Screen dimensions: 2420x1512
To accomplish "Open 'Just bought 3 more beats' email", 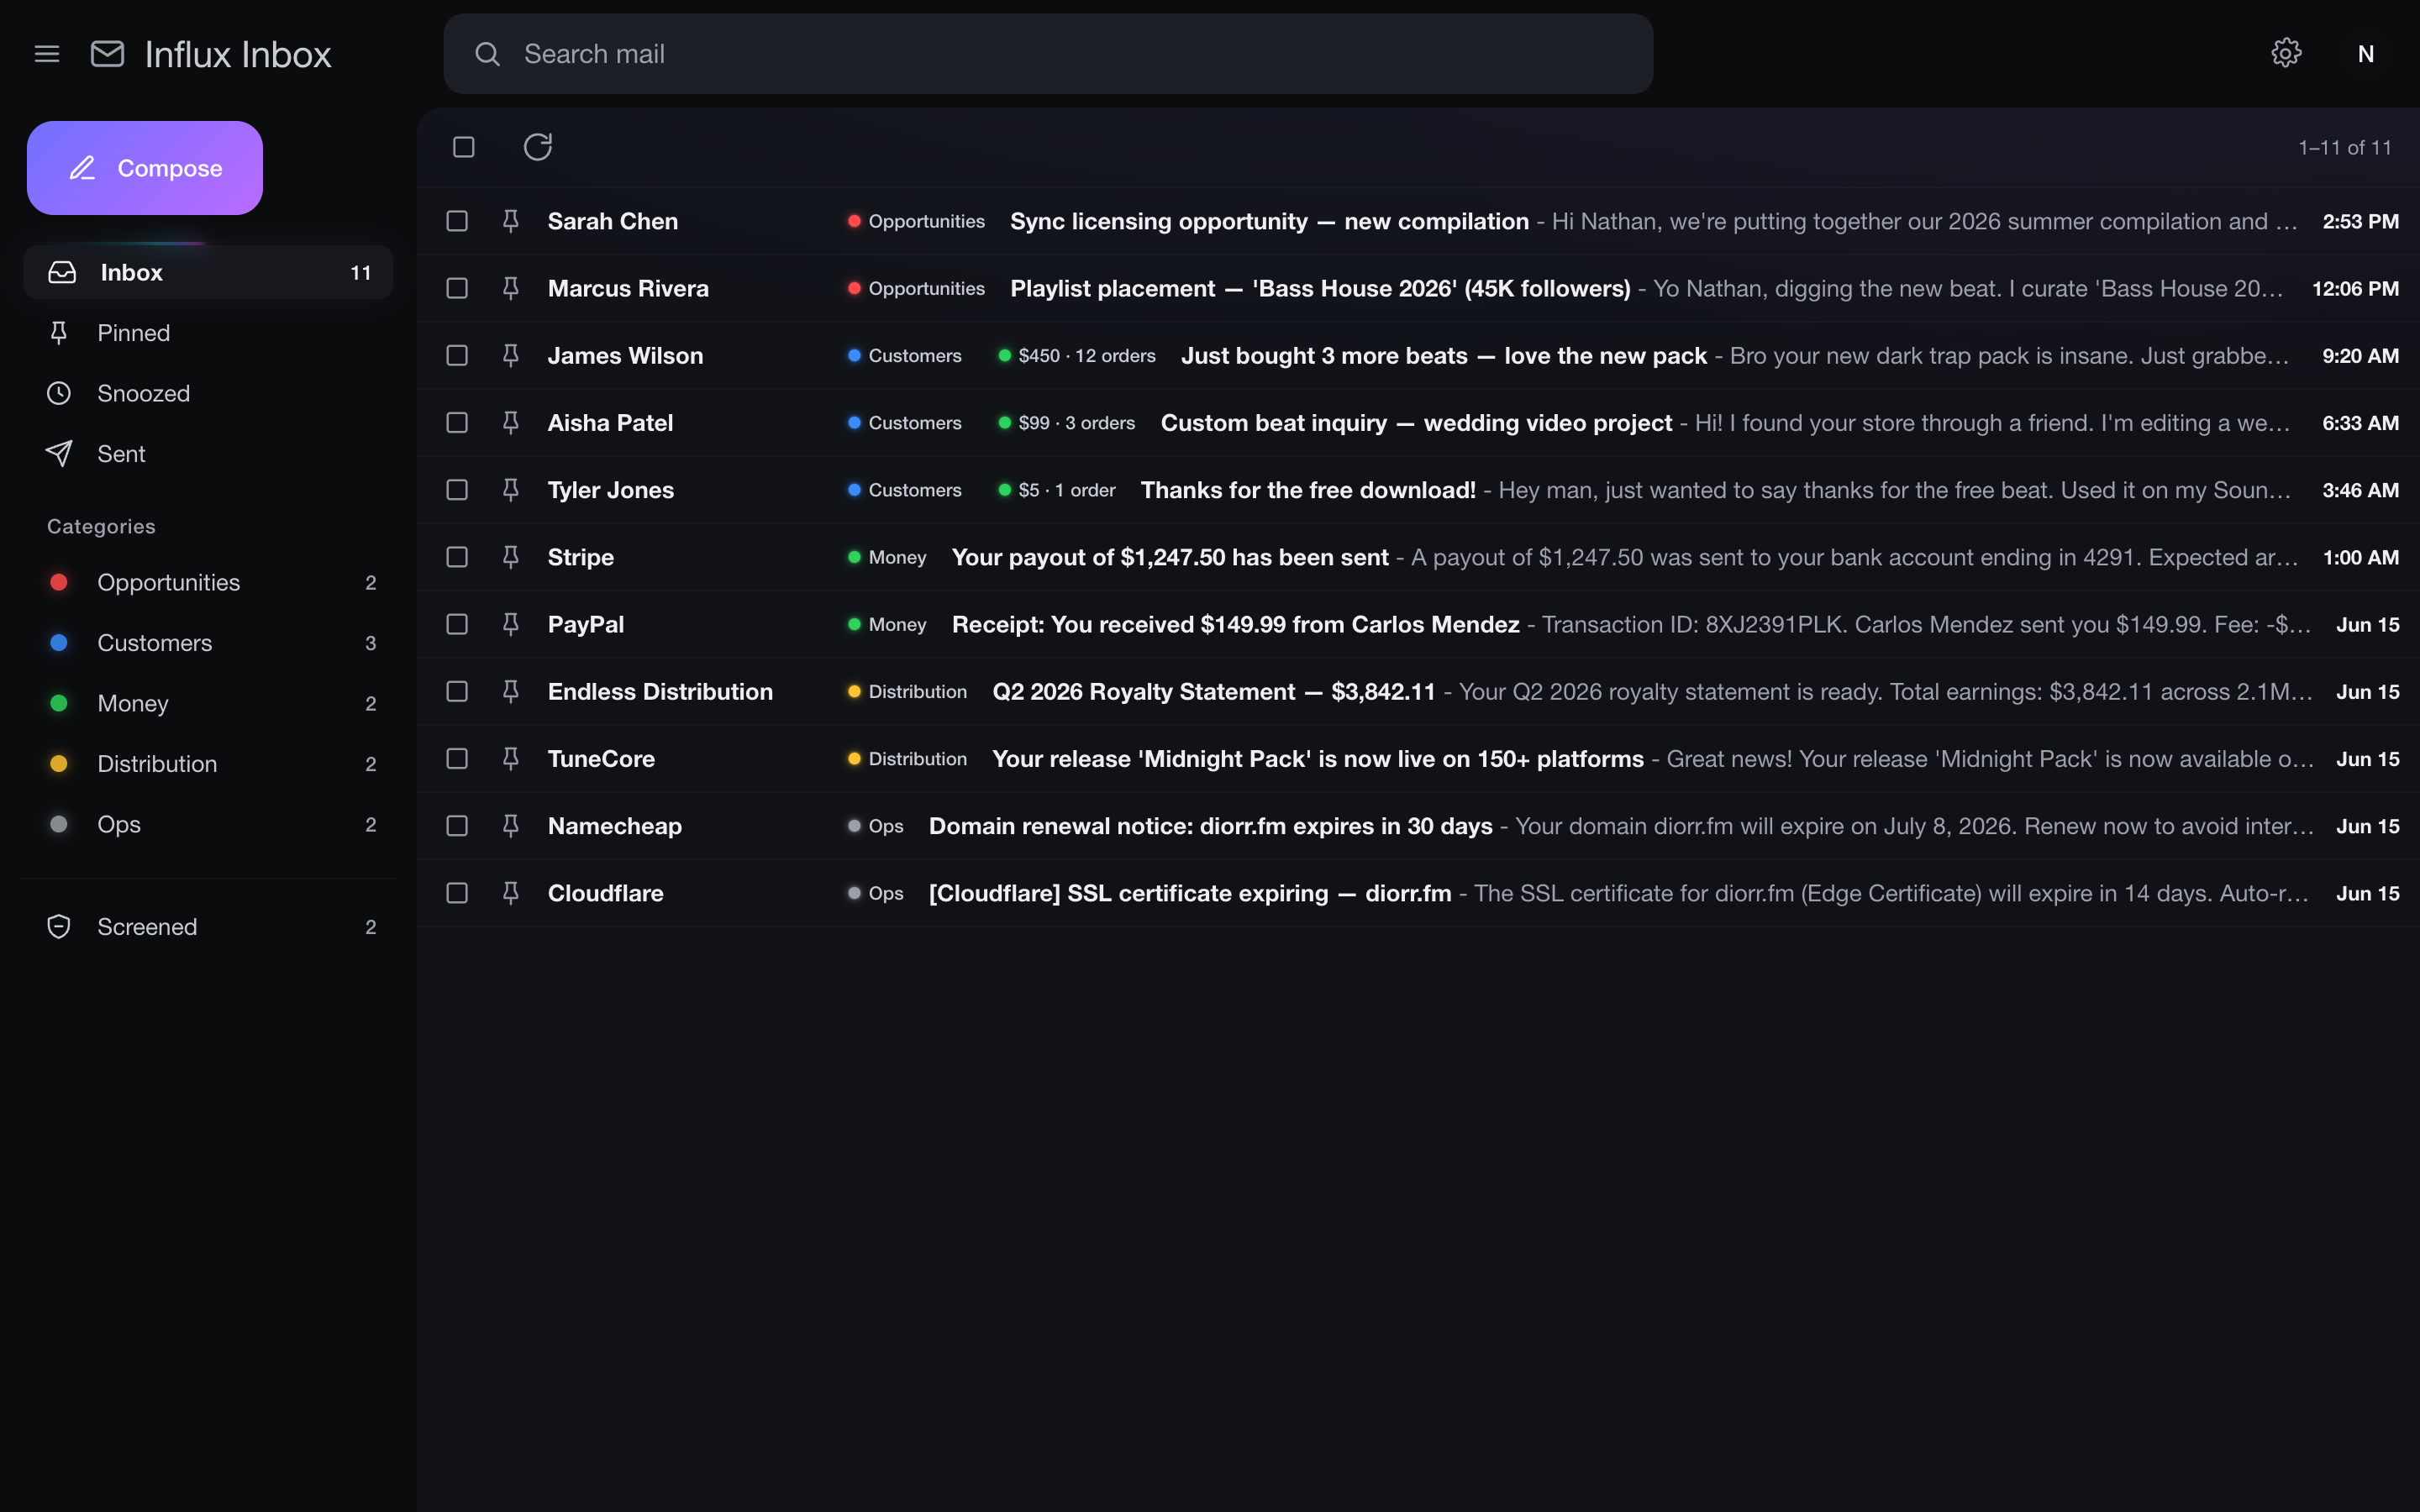I will [x=1443, y=355].
